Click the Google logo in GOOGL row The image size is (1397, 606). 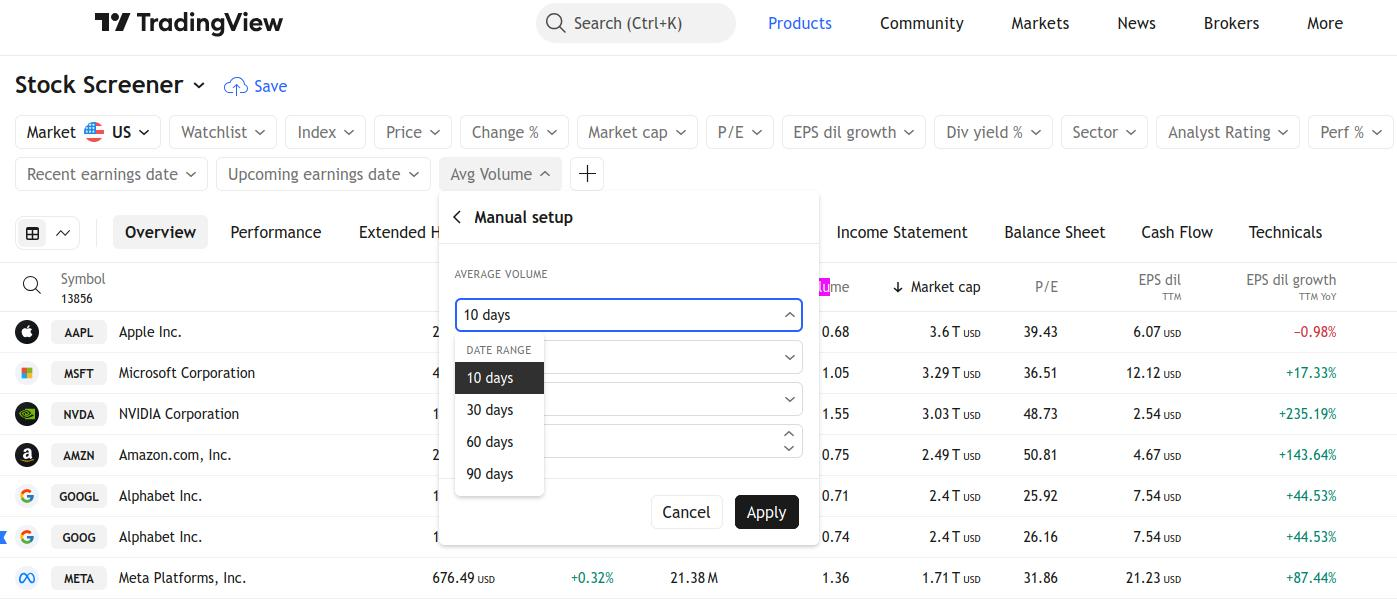coord(27,496)
